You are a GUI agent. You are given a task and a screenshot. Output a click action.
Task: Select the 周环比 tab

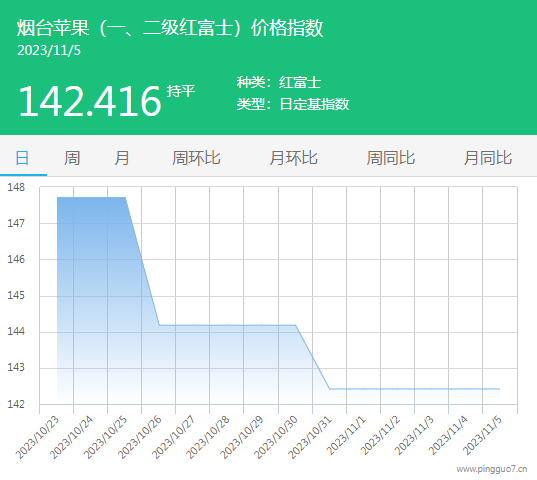(196, 158)
